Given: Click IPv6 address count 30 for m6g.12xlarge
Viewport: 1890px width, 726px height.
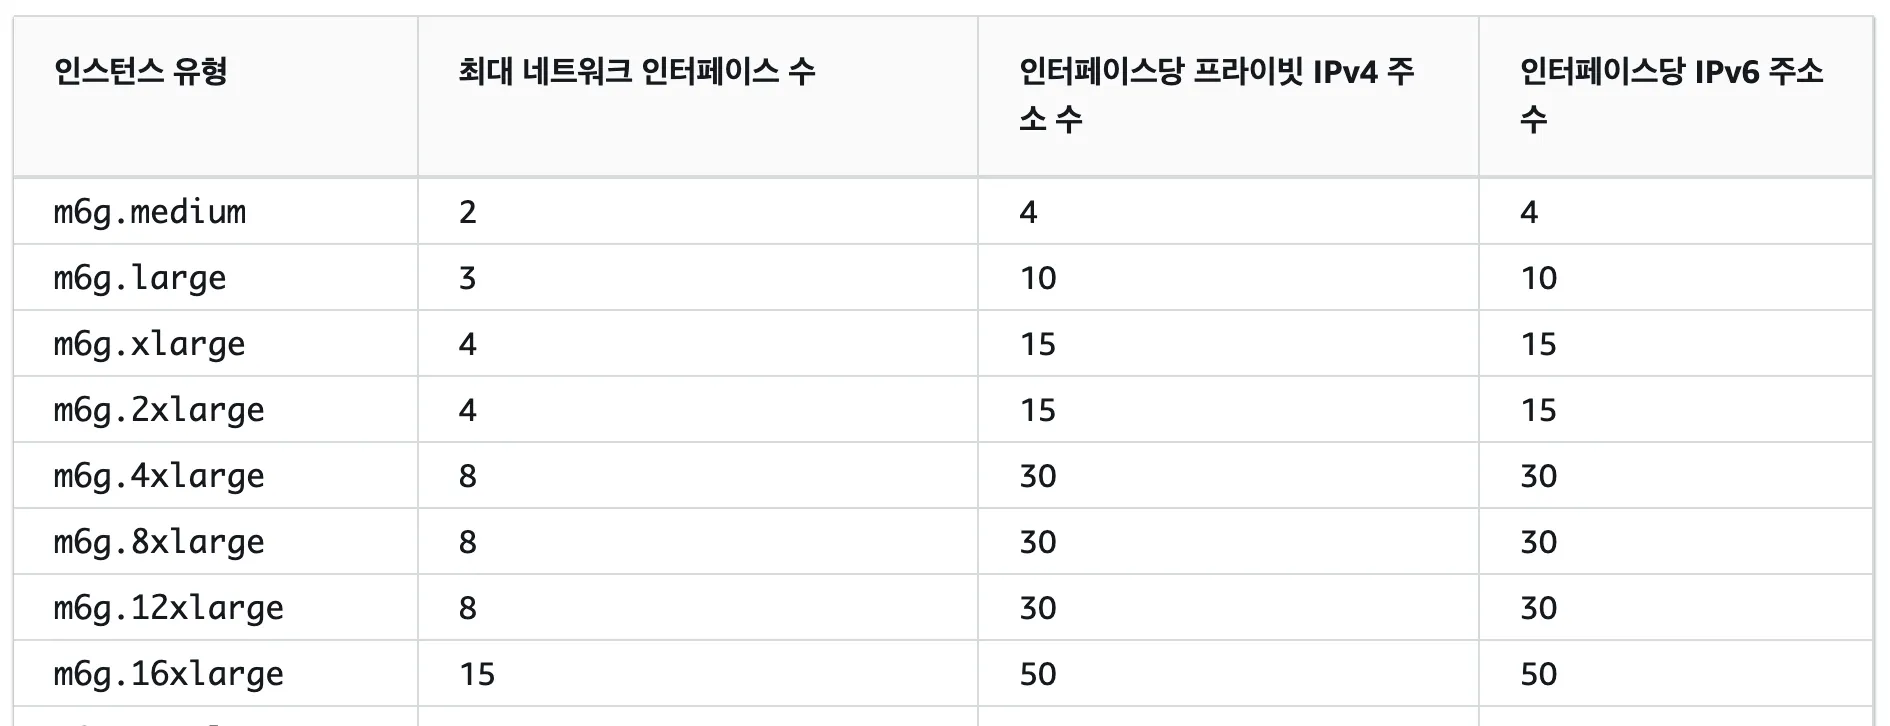Looking at the screenshot, I should pos(1539,608).
